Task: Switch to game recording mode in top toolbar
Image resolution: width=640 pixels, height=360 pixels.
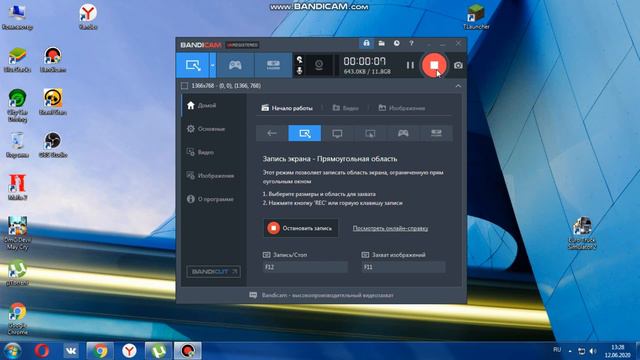Action: [235, 65]
